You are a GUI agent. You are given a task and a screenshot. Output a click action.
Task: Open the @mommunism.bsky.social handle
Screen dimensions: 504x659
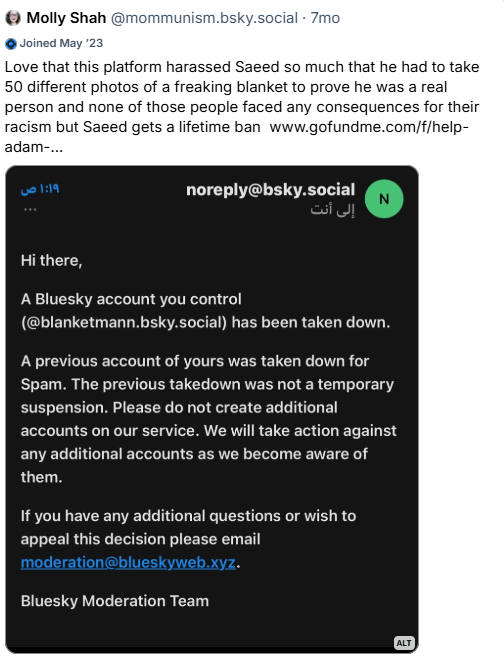coord(204,18)
